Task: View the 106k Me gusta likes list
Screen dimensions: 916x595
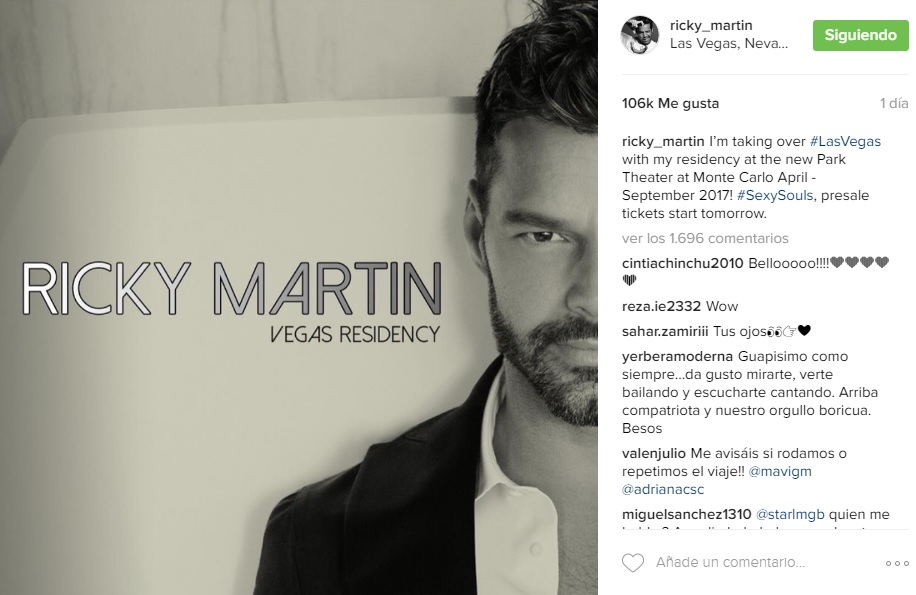Action: (x=671, y=103)
